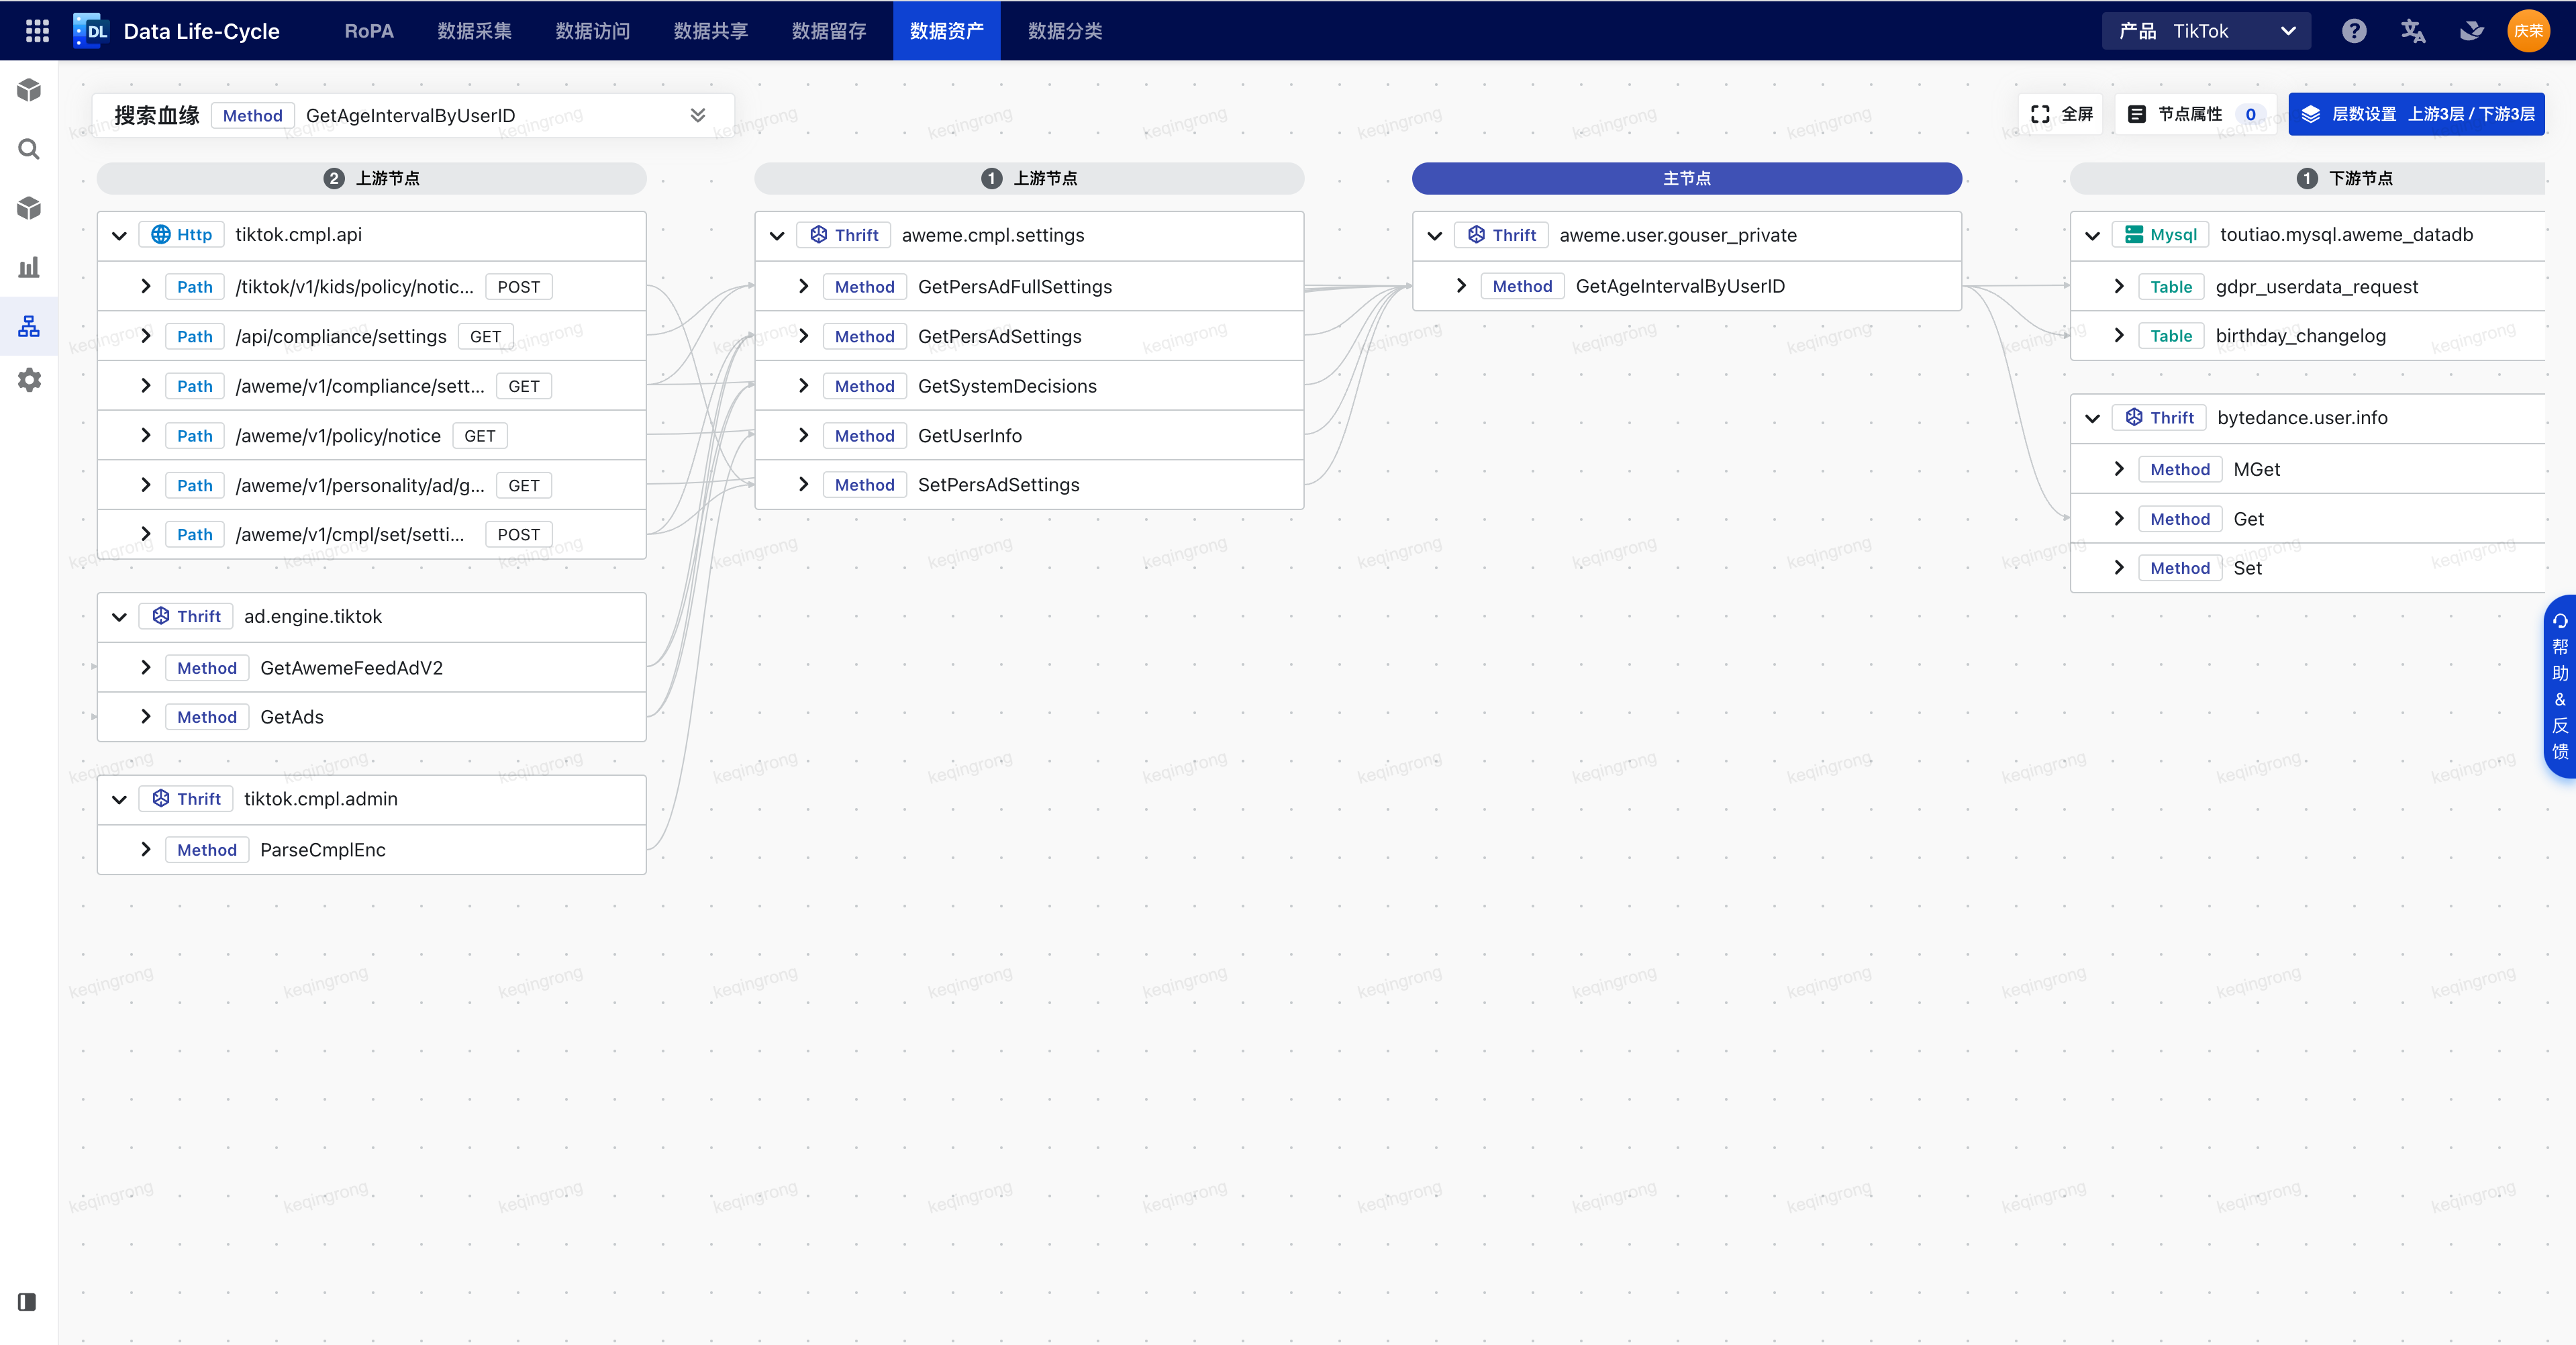2576x1345 pixels.
Task: Click the help question mark icon
Action: click(2353, 31)
